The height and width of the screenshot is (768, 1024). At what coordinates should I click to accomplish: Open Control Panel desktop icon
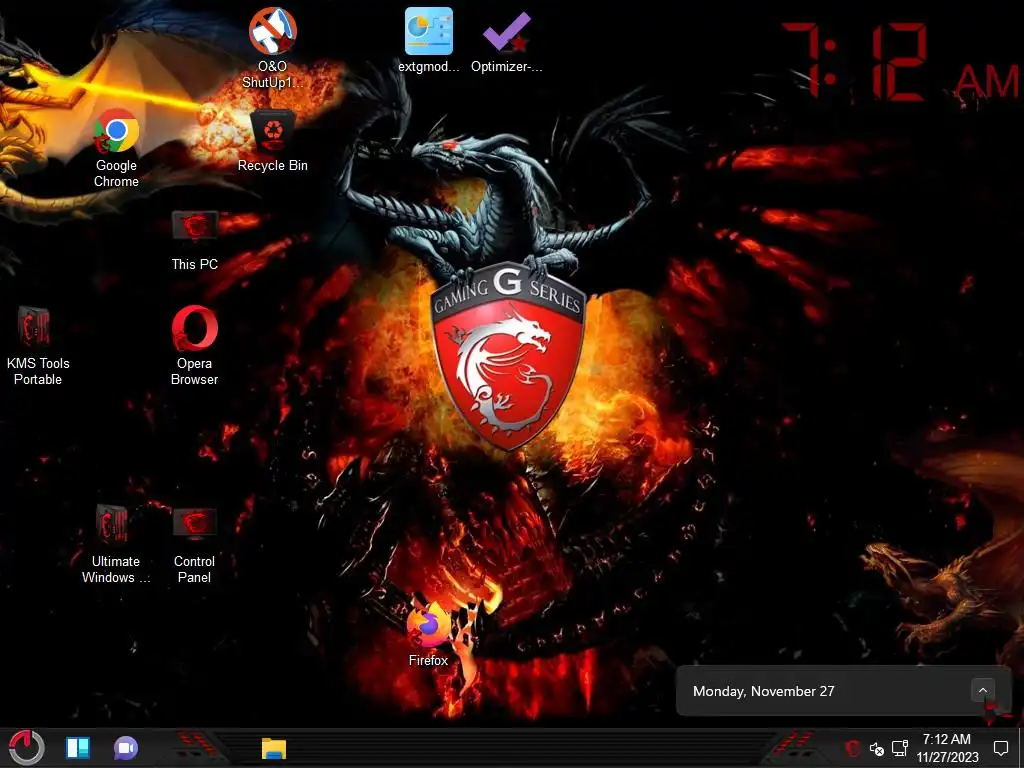194,544
